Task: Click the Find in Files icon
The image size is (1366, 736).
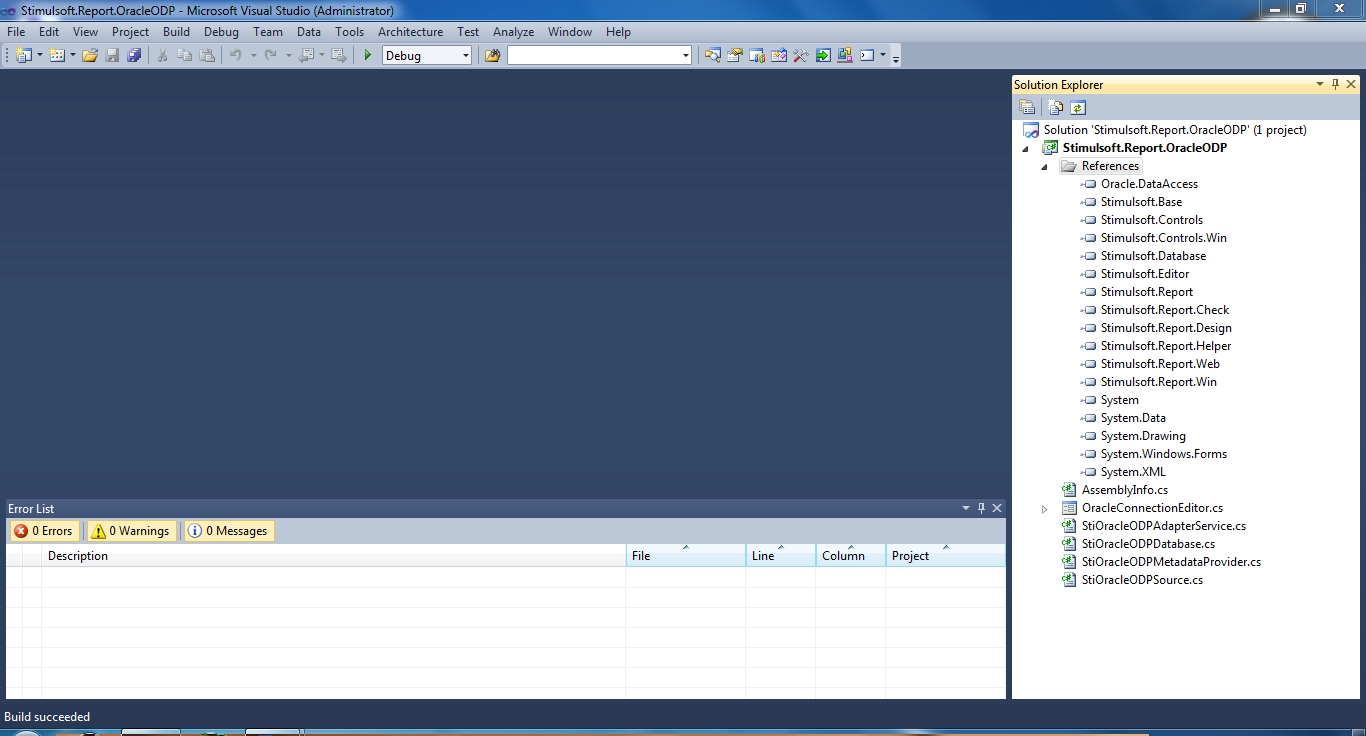Action: pos(492,56)
